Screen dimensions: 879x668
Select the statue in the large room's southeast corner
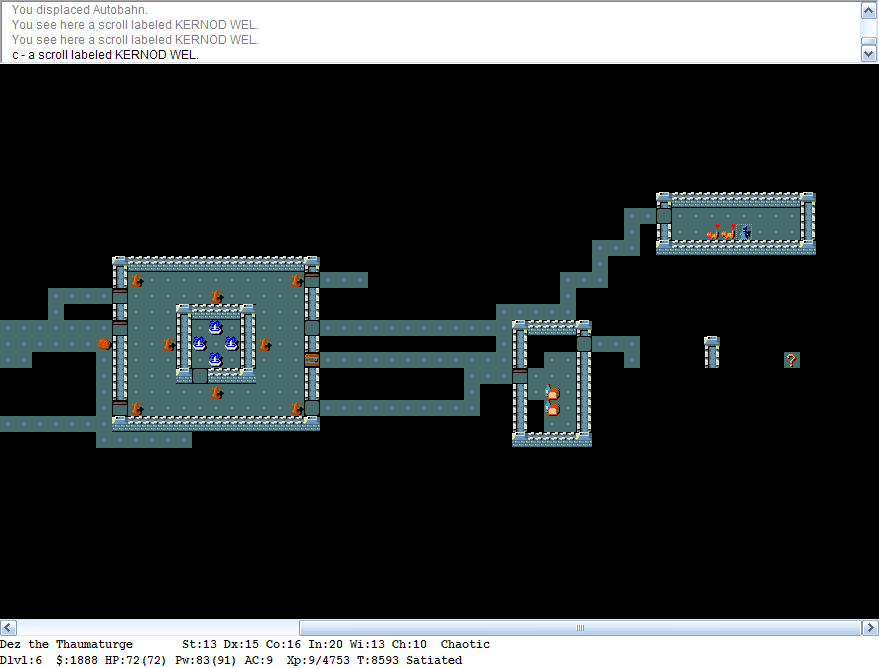point(296,407)
